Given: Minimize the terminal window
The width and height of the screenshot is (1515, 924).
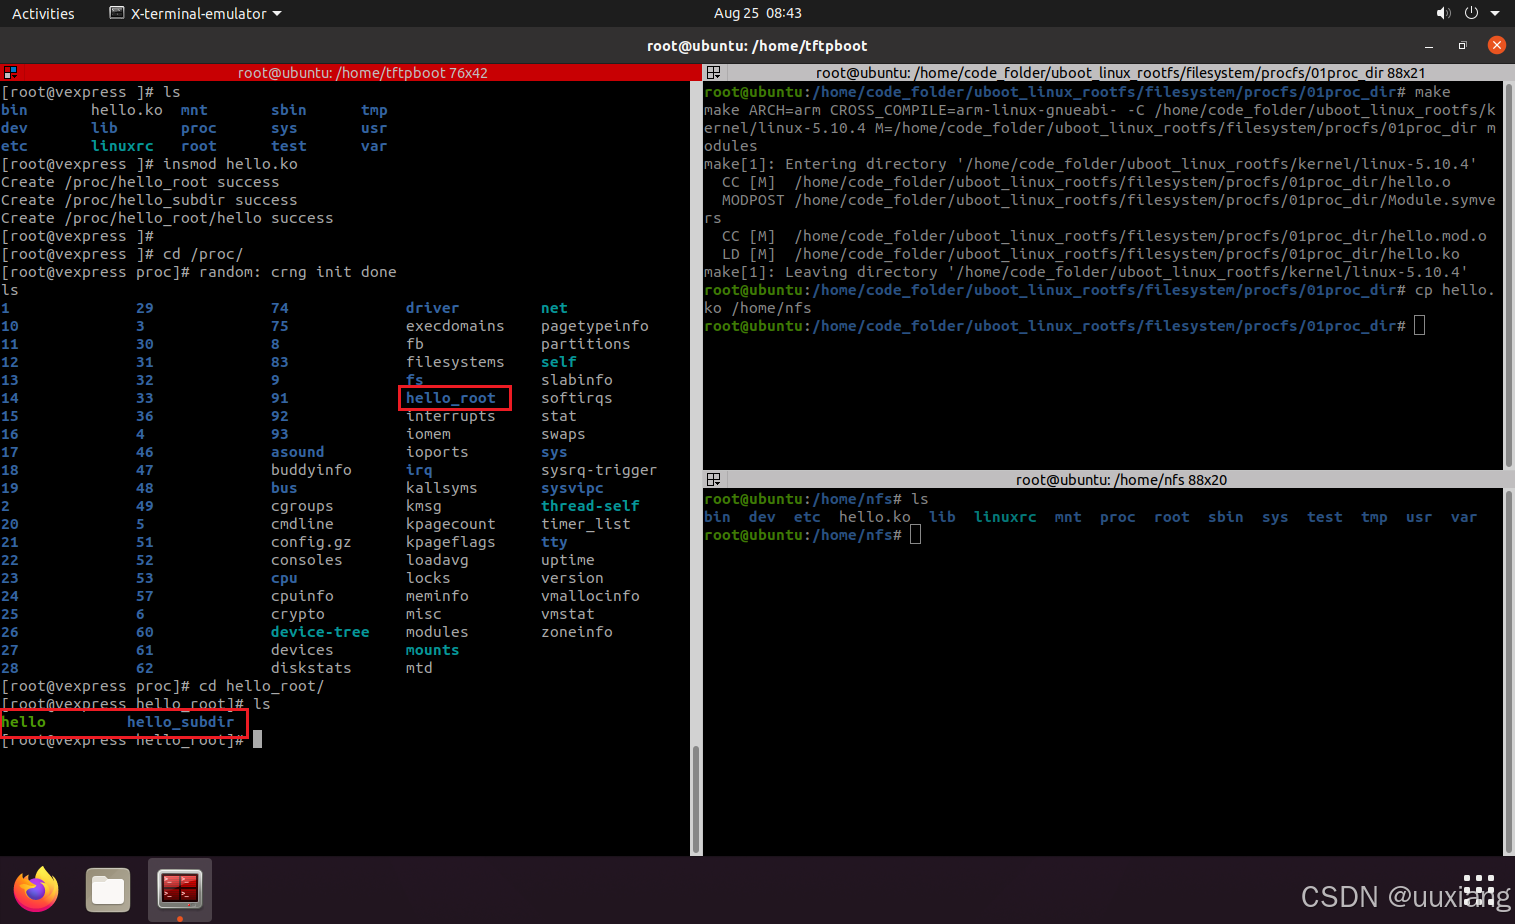Looking at the screenshot, I should 1429,46.
